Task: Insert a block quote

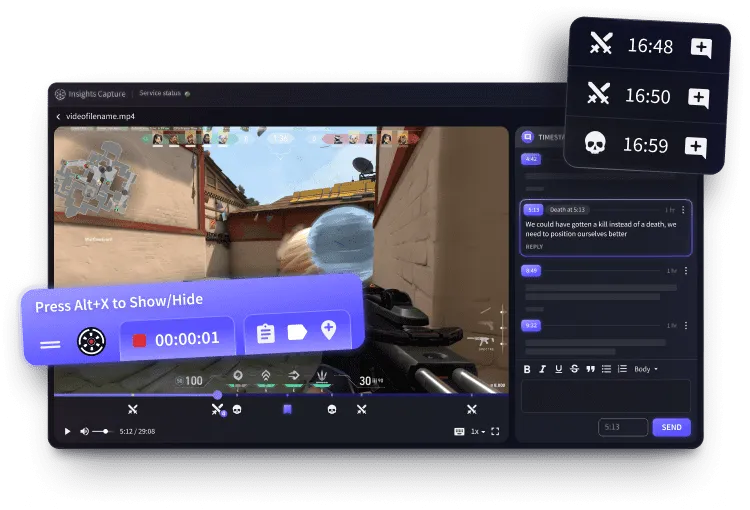Action: tap(590, 369)
